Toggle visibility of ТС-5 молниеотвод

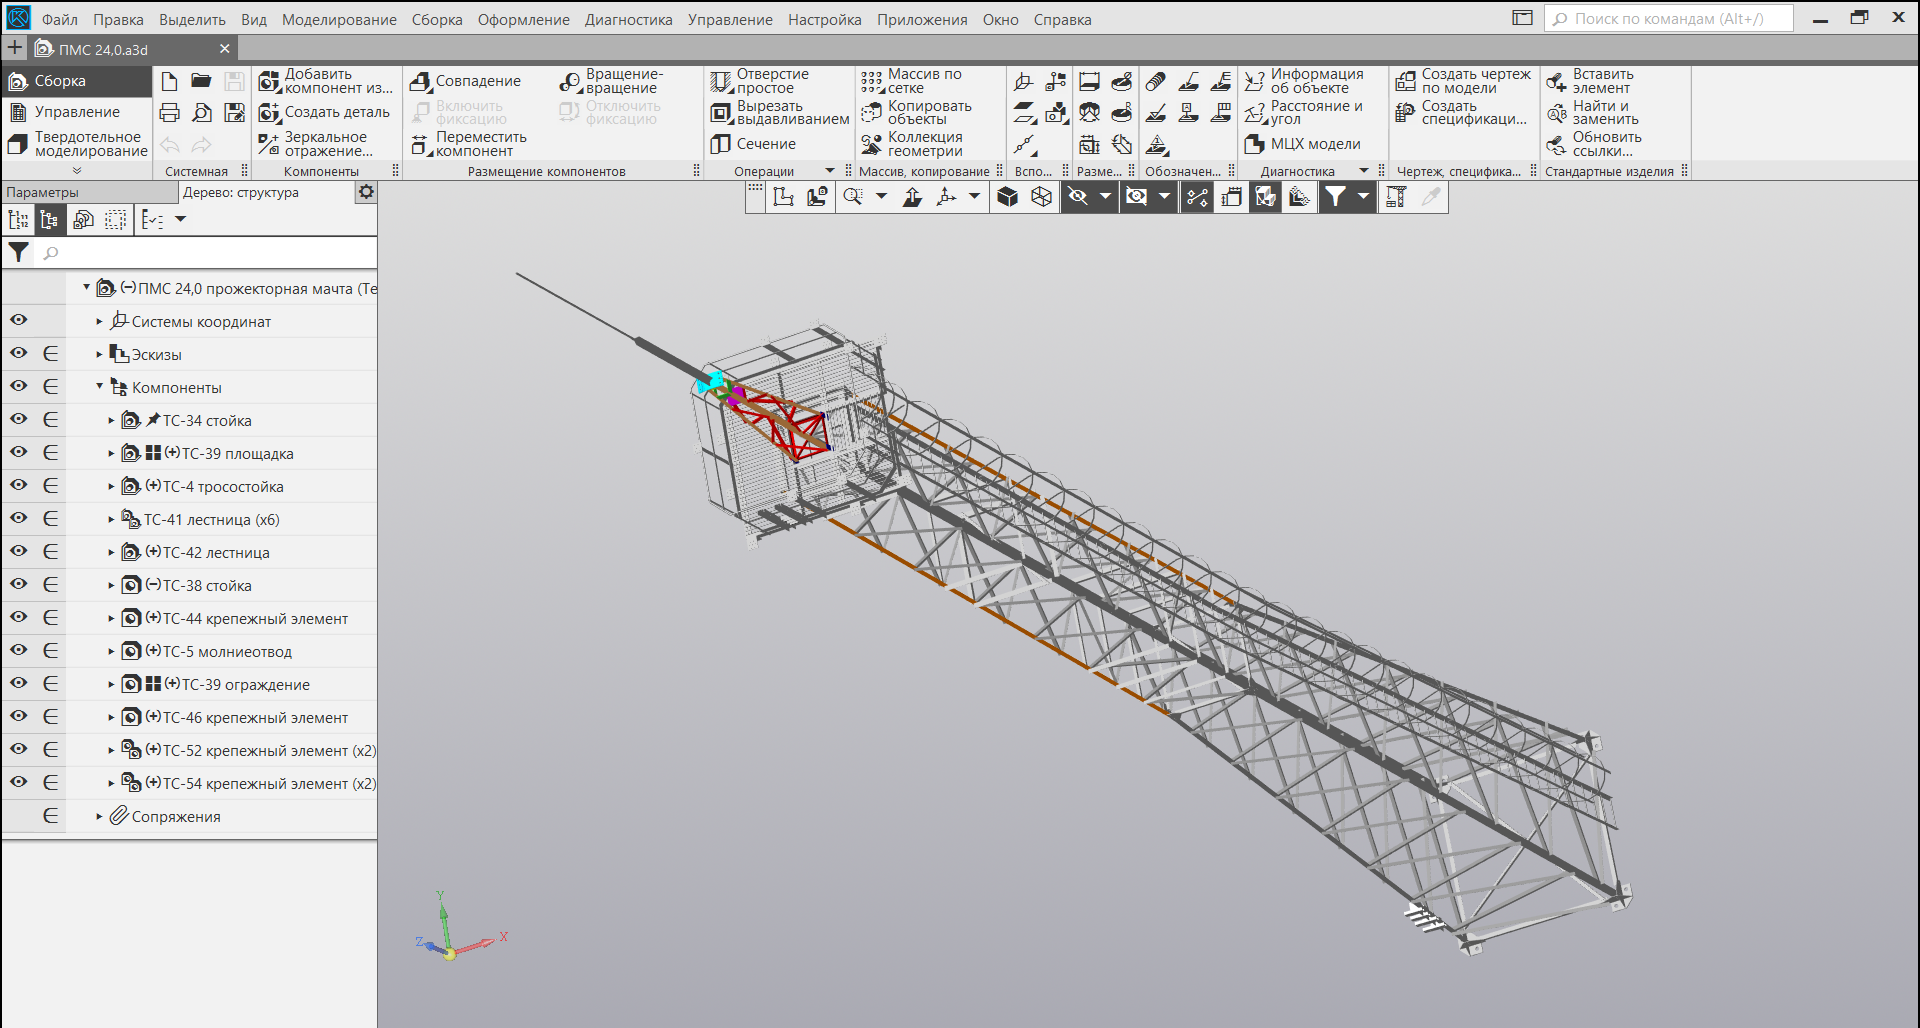click(x=19, y=650)
